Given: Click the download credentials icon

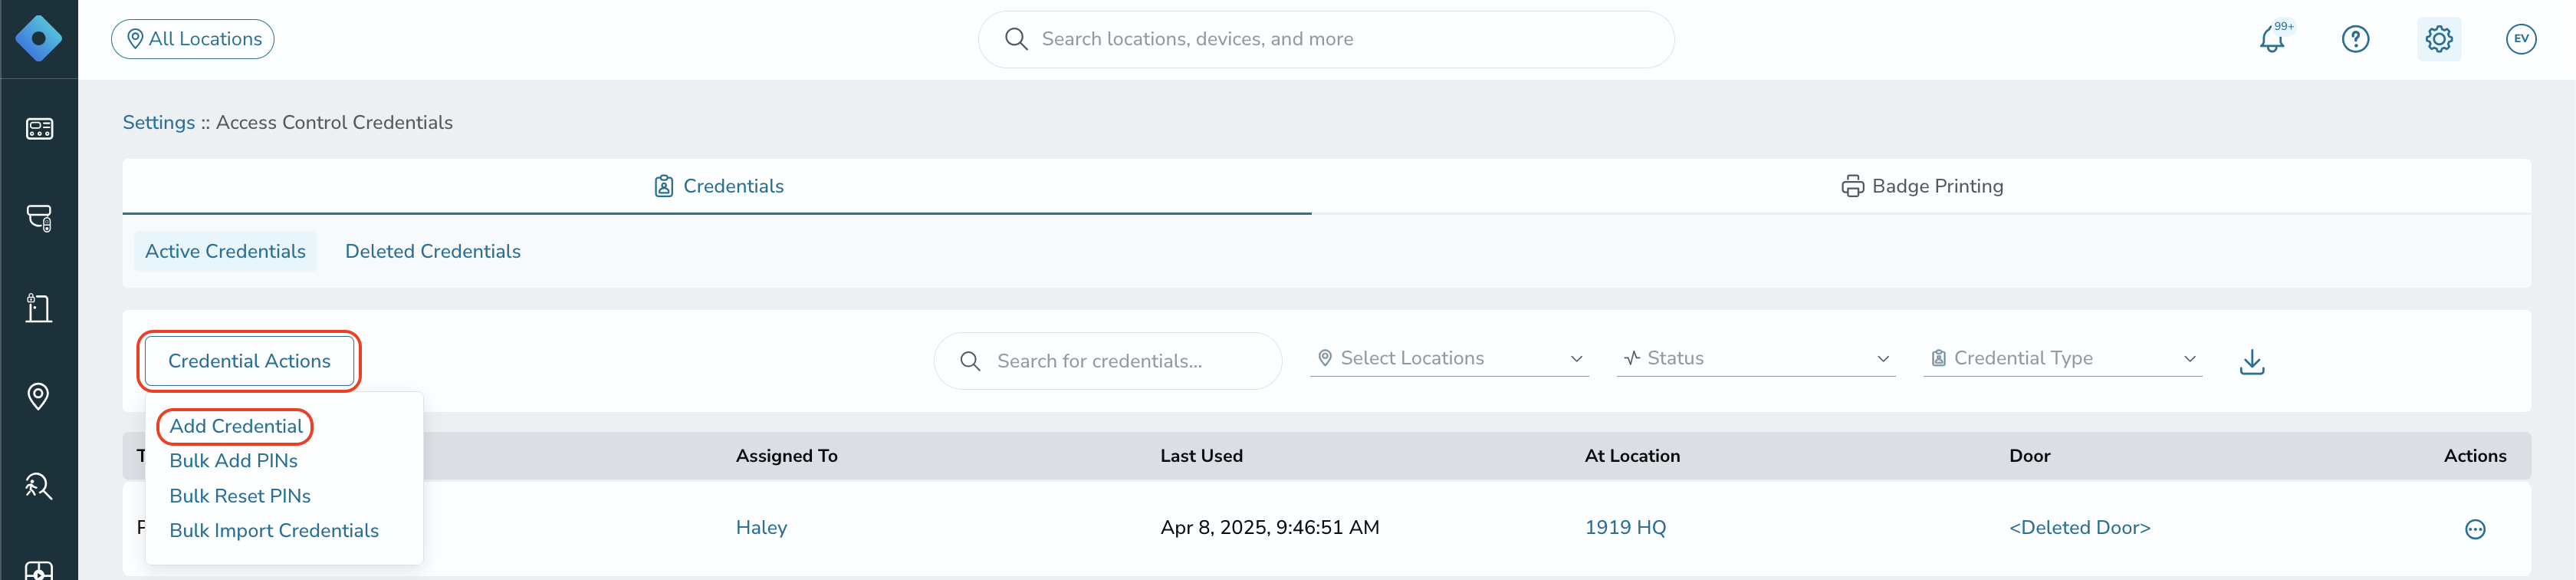Looking at the screenshot, I should tap(2252, 362).
